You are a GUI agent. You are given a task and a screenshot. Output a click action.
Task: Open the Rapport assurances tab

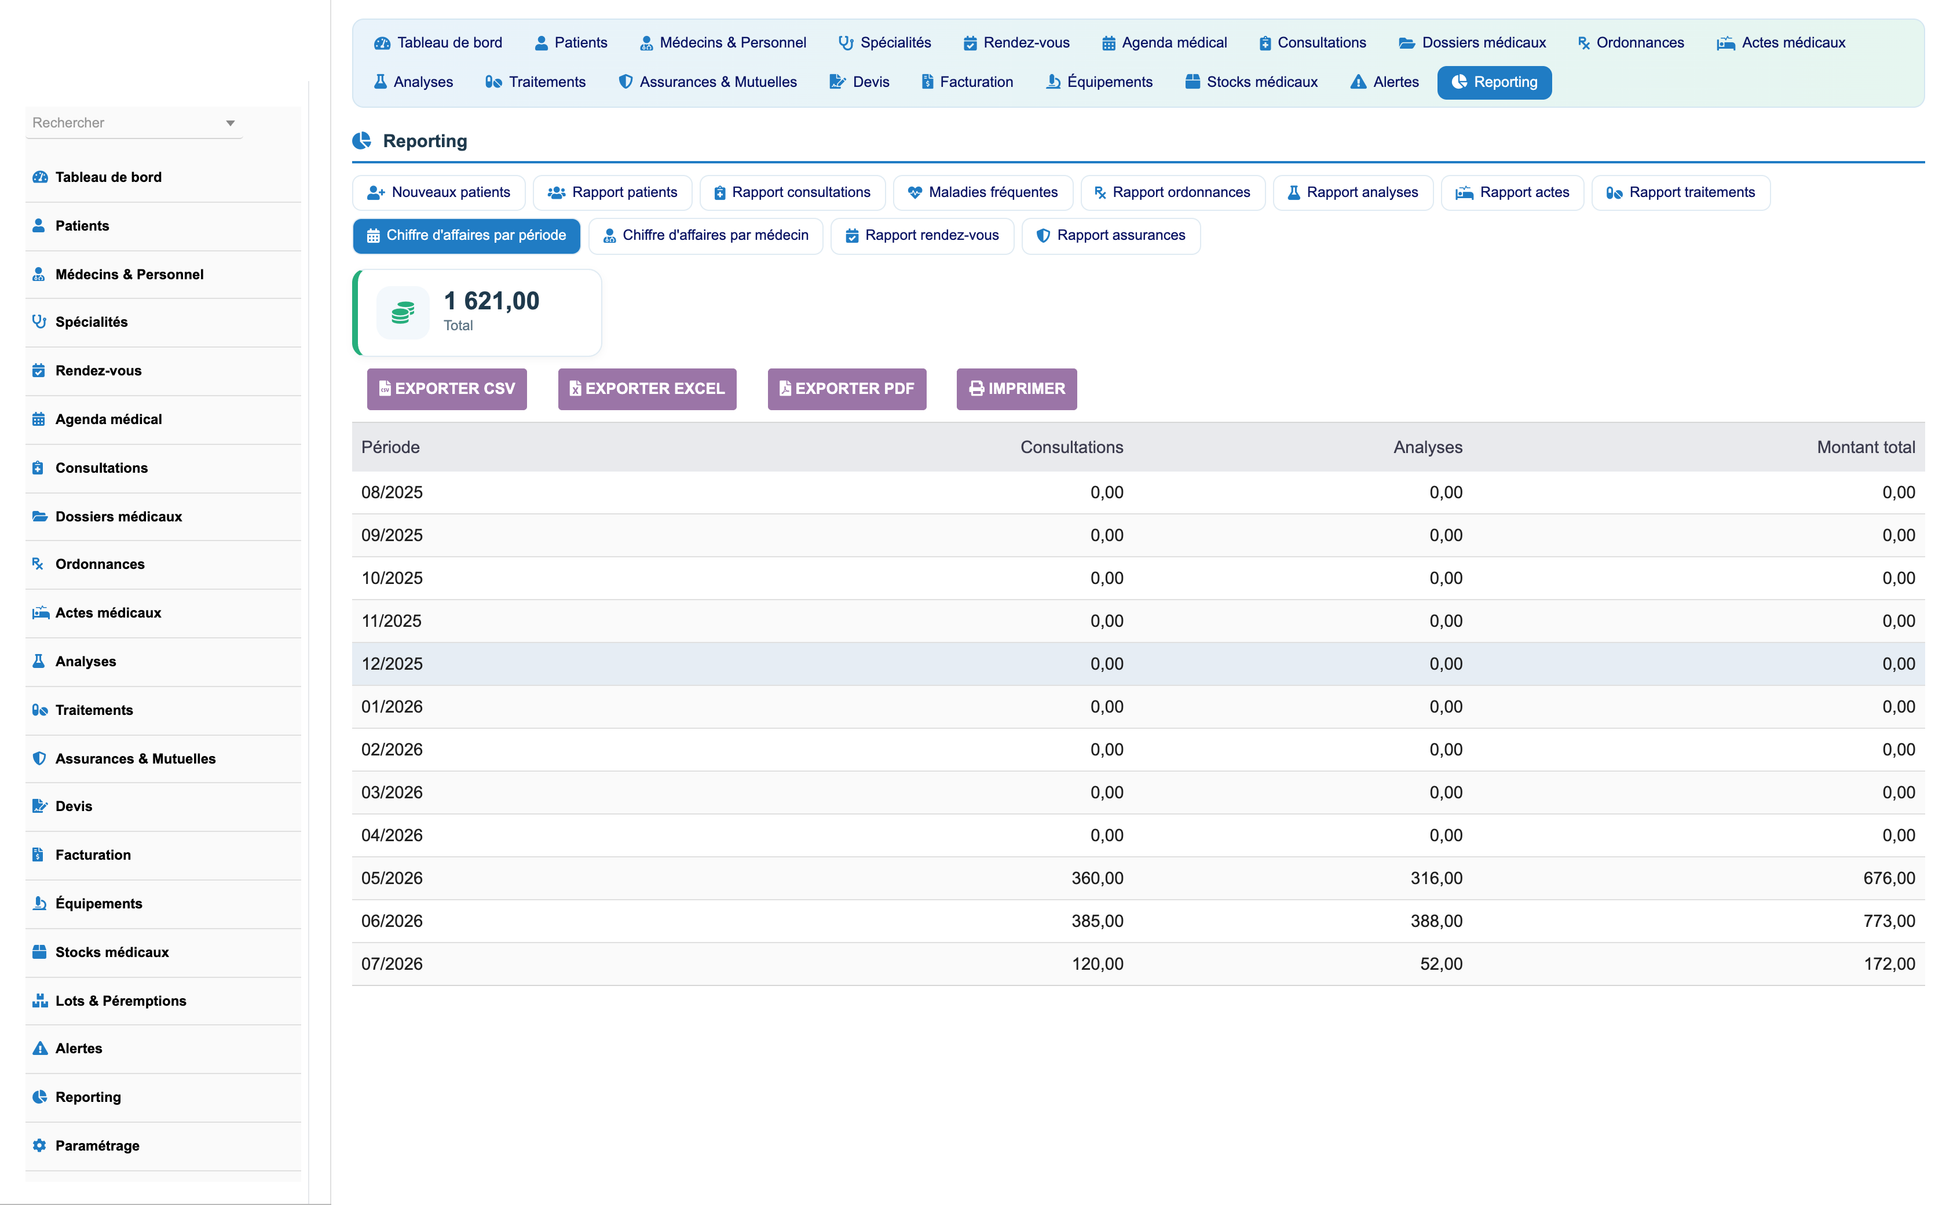pos(1111,236)
